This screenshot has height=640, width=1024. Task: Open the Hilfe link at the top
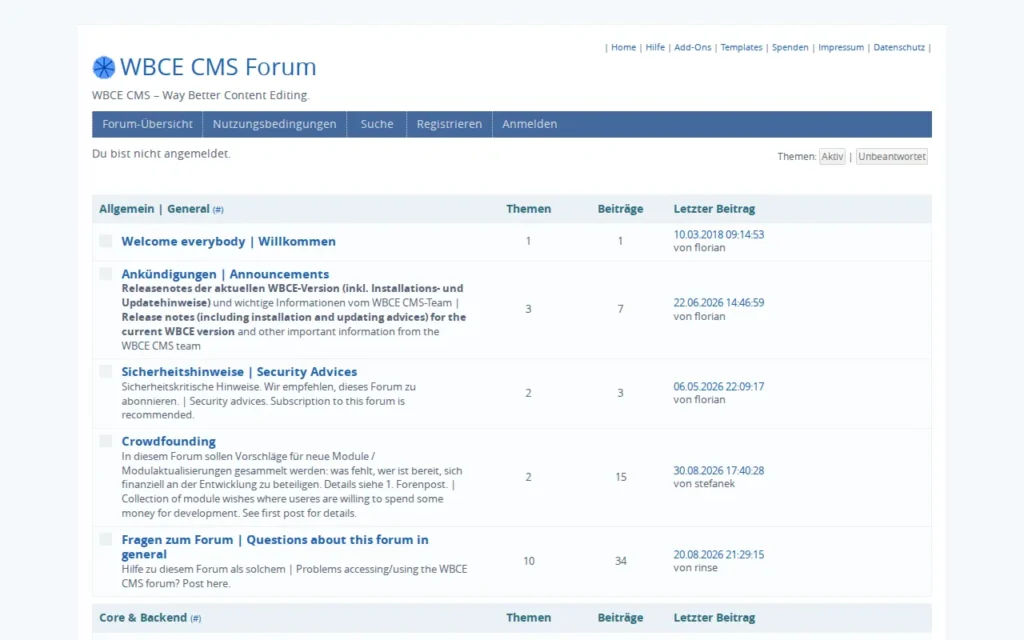pos(655,47)
